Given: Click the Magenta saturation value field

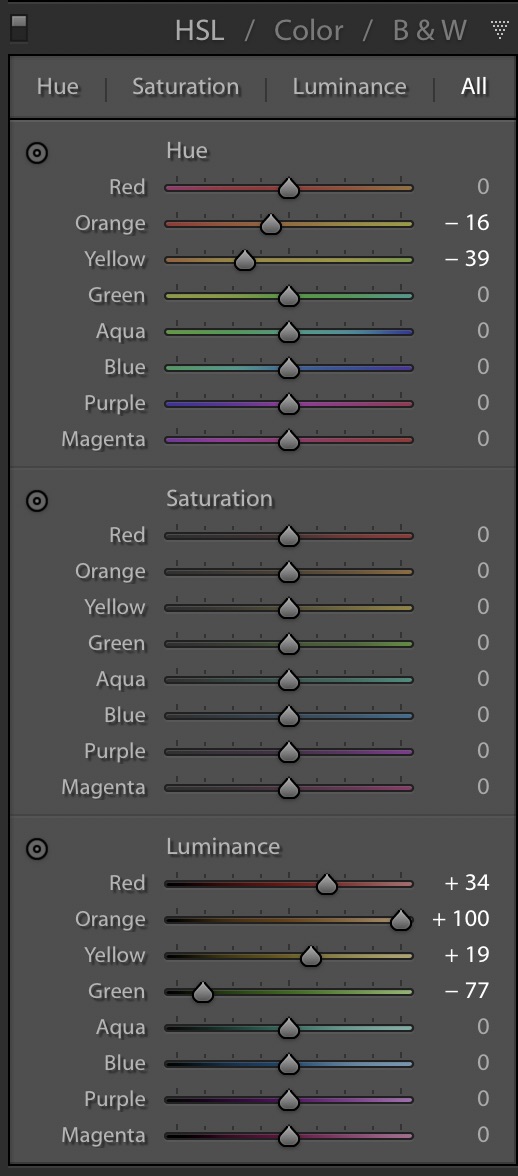Looking at the screenshot, I should point(484,787).
